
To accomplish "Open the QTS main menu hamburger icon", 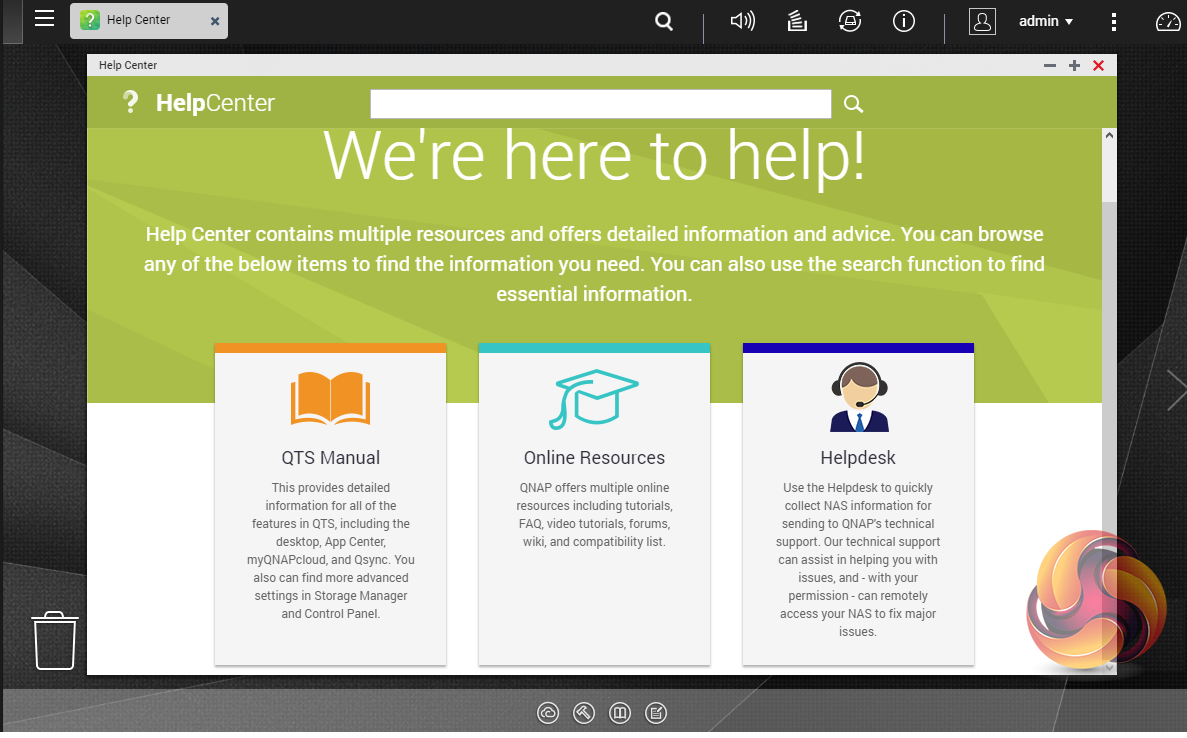I will 45,19.
